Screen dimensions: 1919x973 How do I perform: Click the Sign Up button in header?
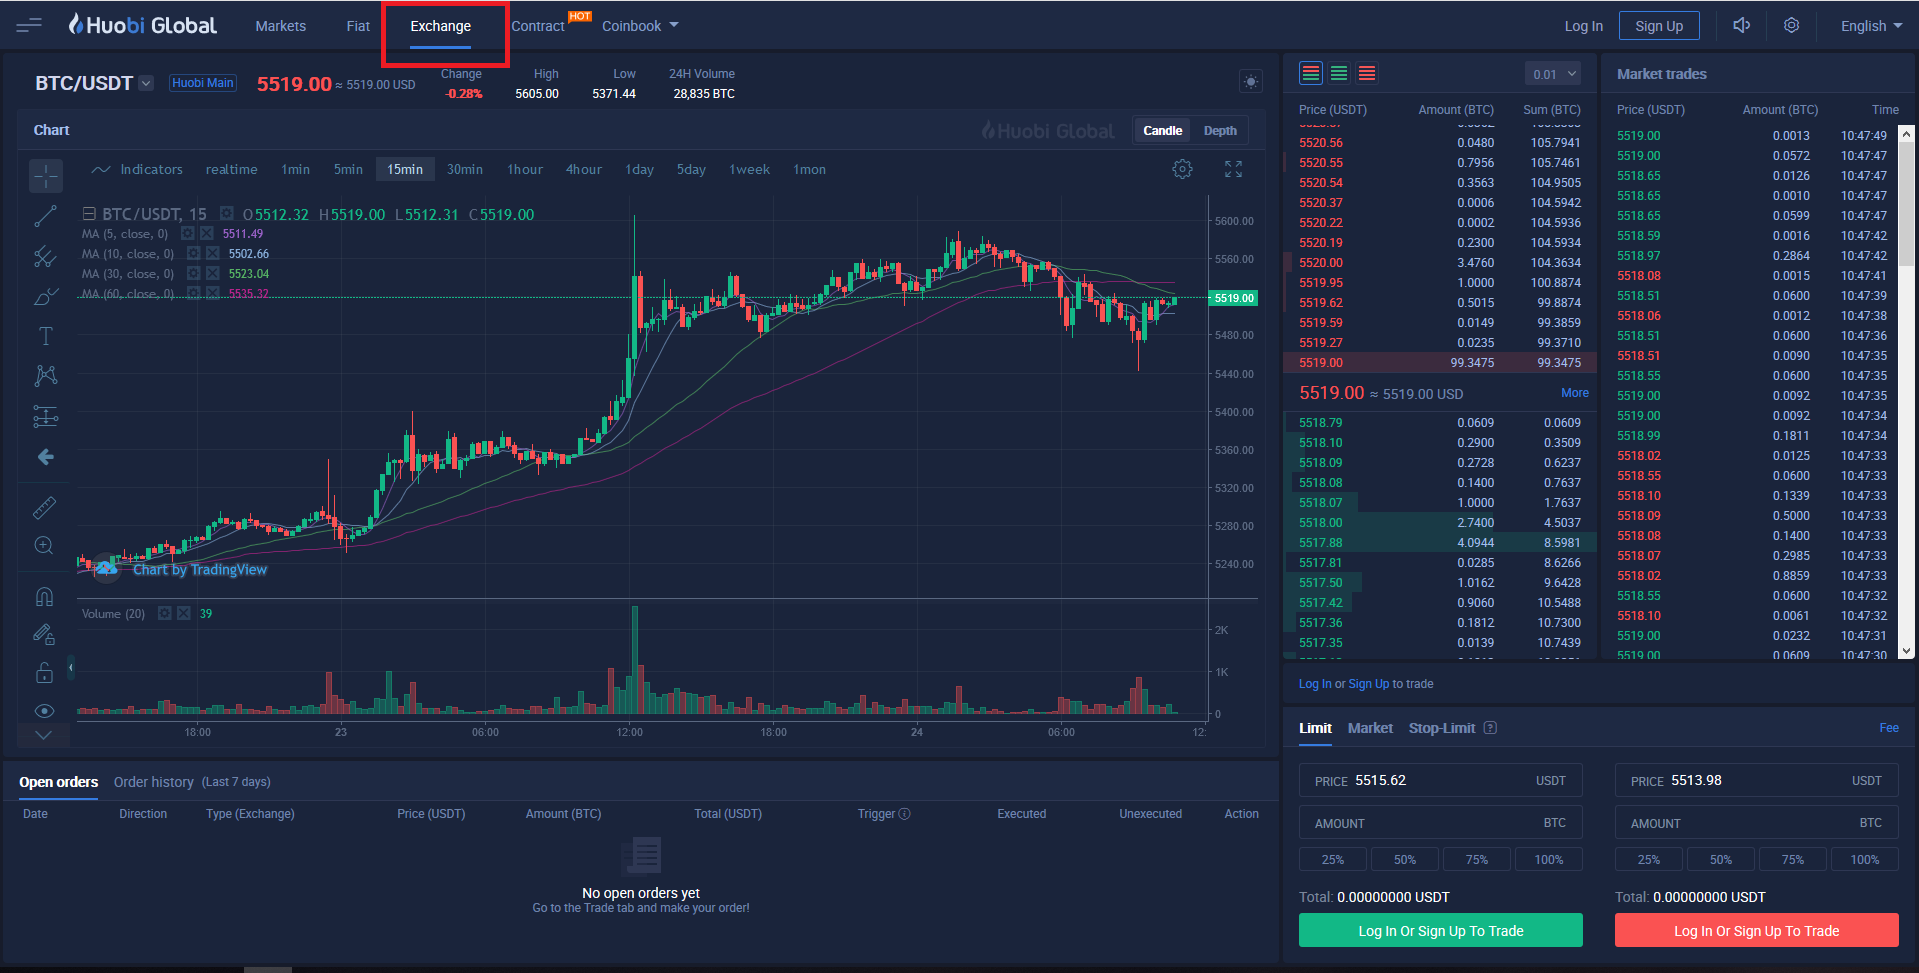(x=1659, y=26)
